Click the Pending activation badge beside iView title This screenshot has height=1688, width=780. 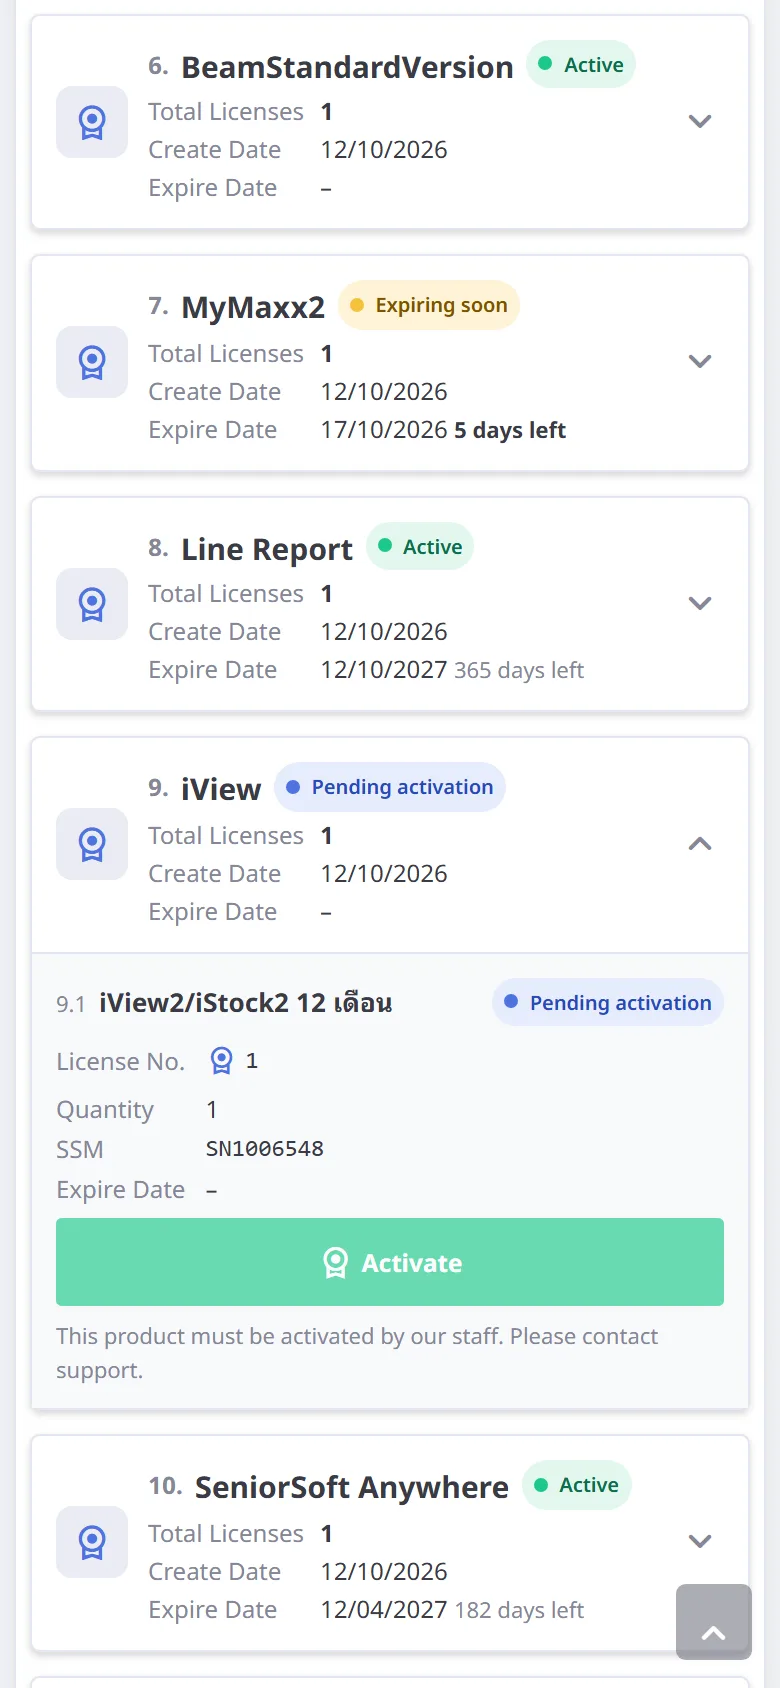point(390,787)
